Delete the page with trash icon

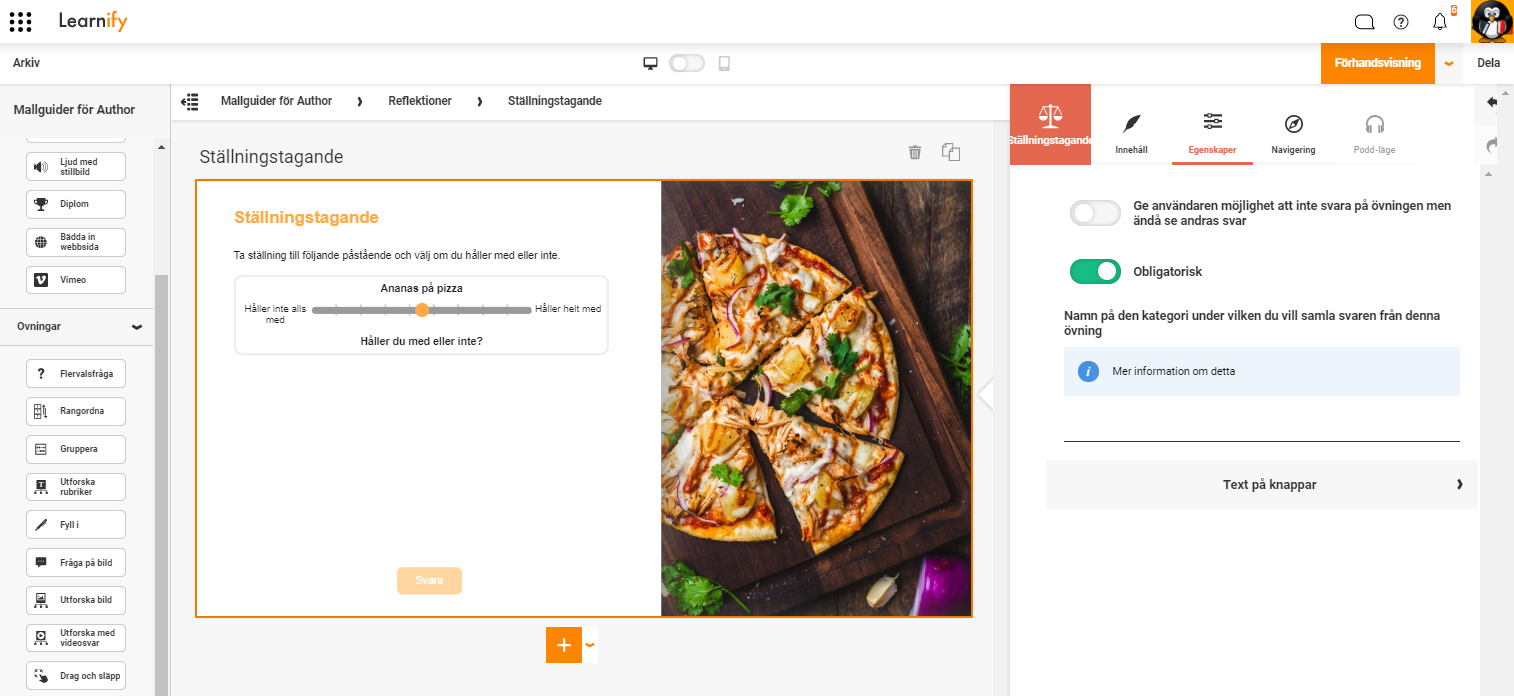[x=914, y=152]
